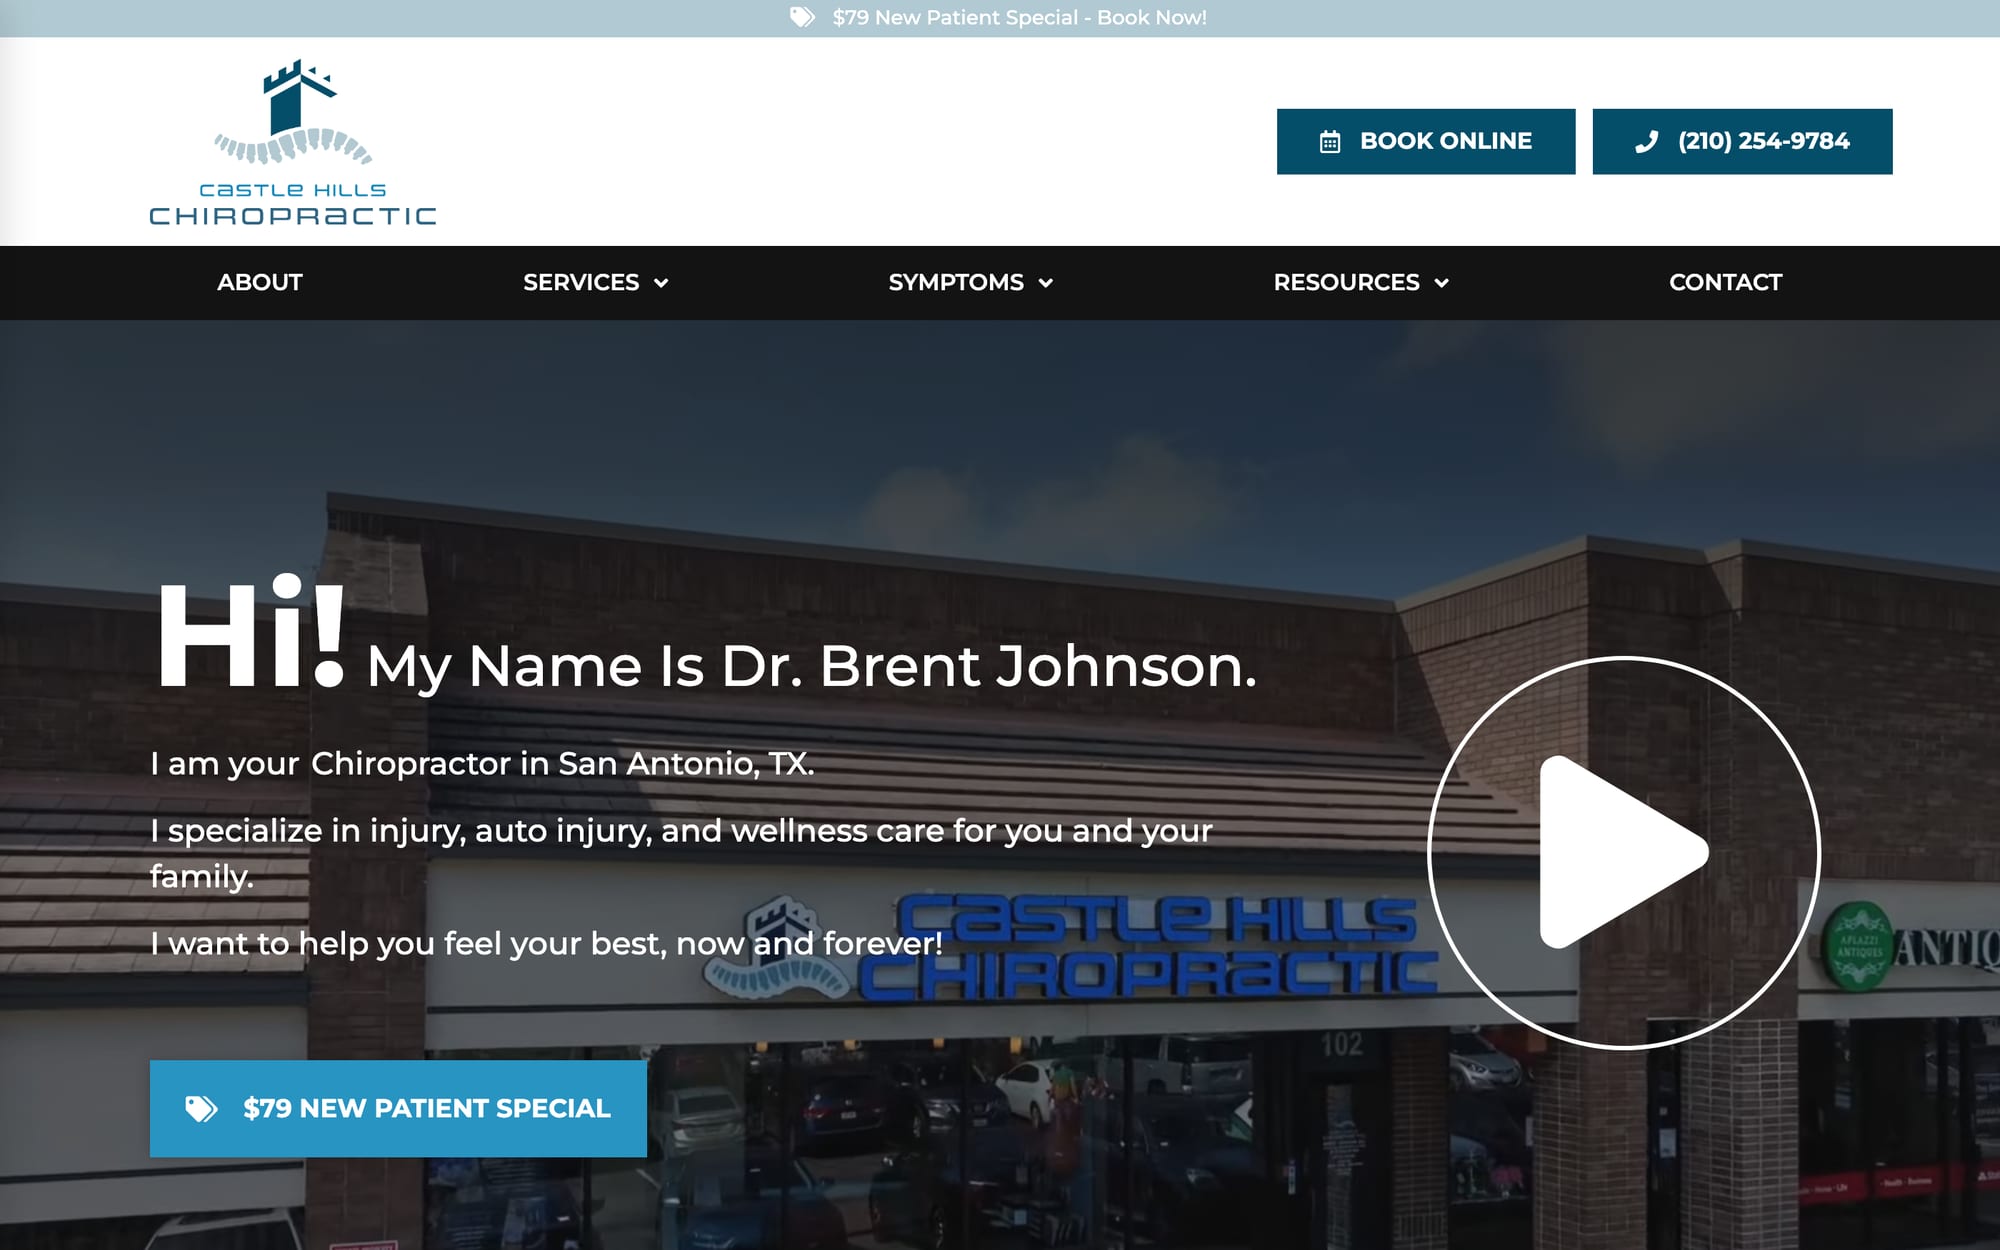Click the "I want to help you feel your best" line

point(546,943)
